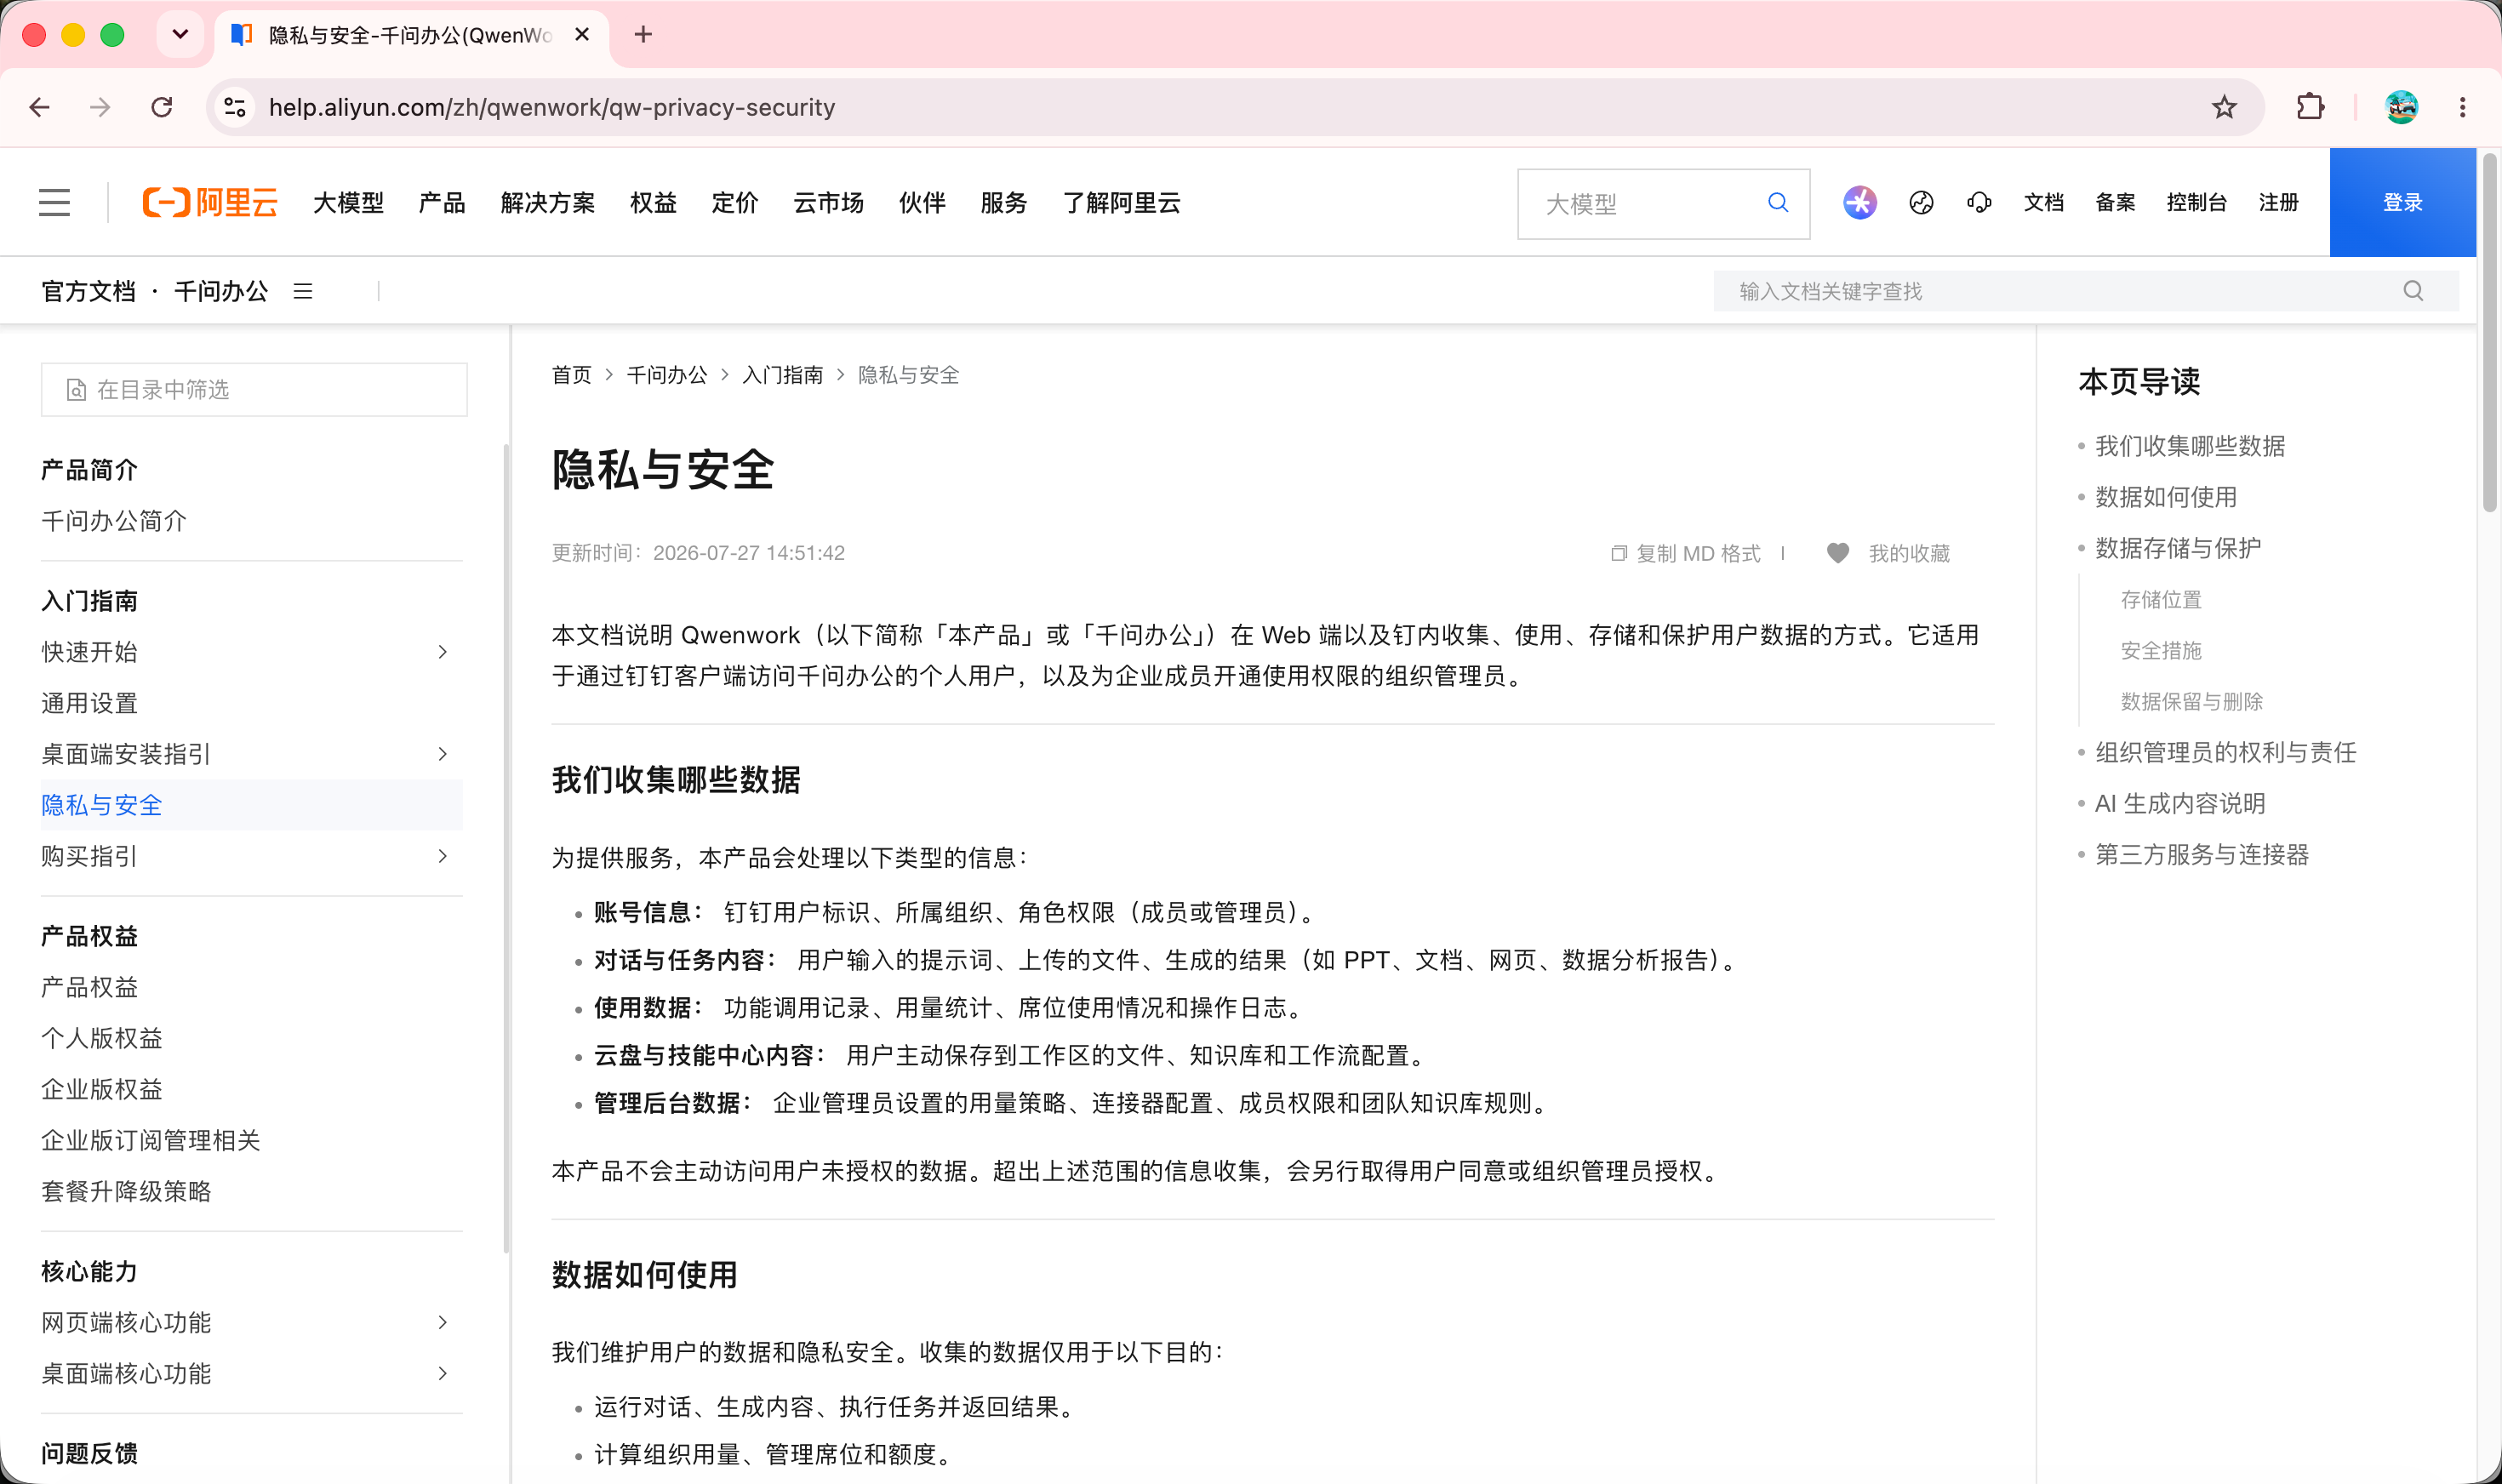Open 大模型 in the top navigation
Viewport: 2502px width, 1484px height.
[348, 203]
